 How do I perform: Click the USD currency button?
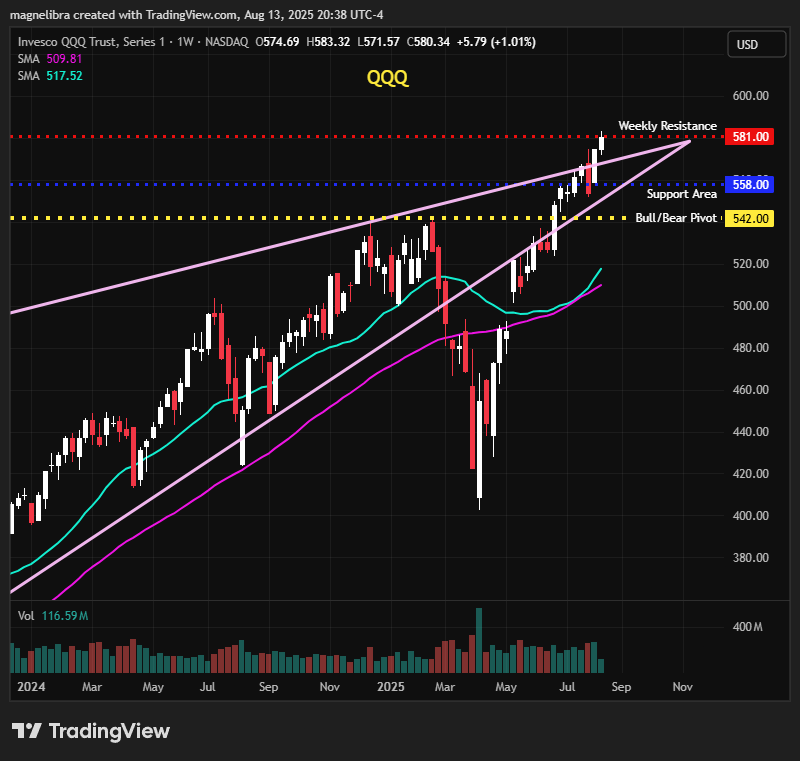(x=757, y=44)
